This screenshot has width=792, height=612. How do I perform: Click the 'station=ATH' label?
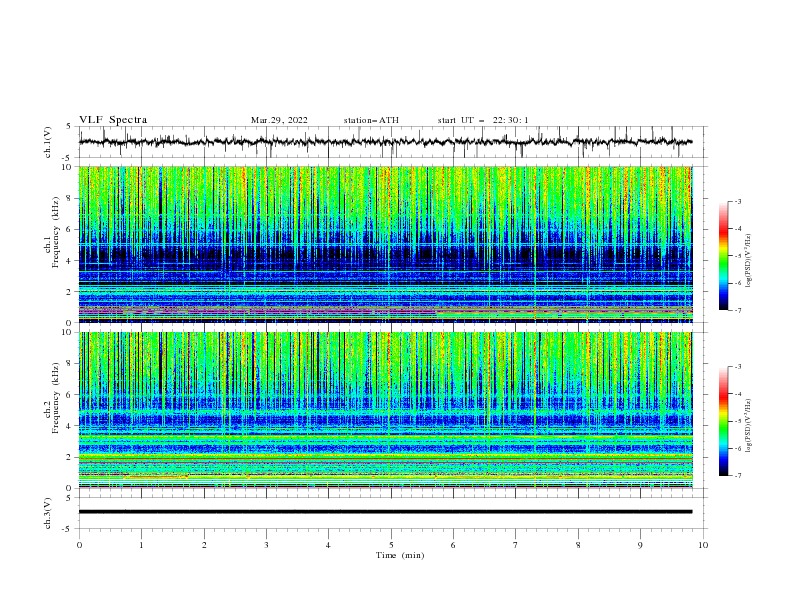coord(371,120)
